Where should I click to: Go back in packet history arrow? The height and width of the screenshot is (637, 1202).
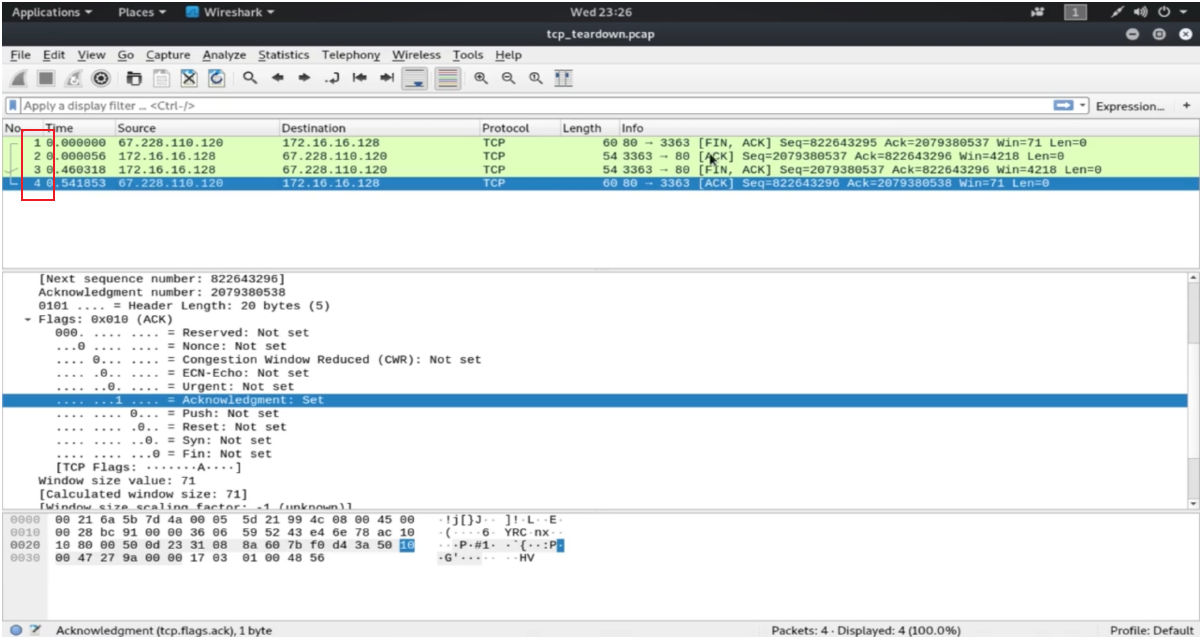click(x=278, y=78)
